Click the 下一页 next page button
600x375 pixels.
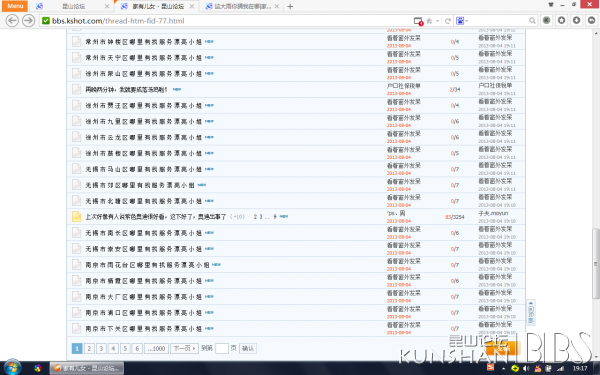[x=184, y=348]
